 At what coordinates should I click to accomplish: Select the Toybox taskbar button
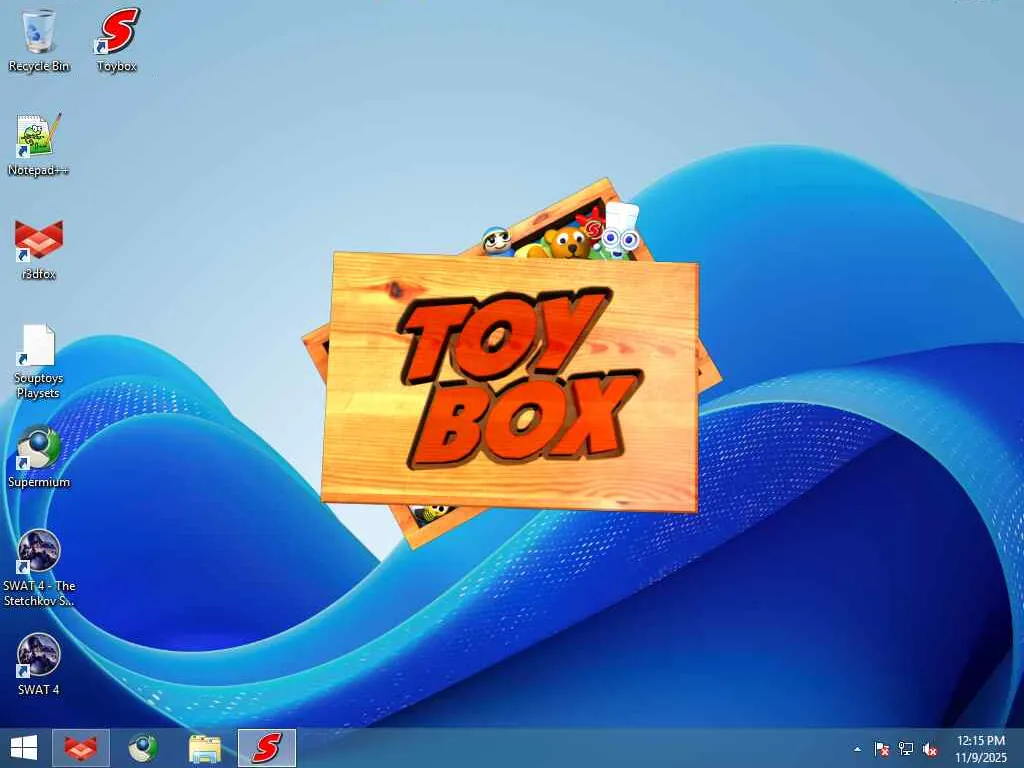tap(266, 748)
